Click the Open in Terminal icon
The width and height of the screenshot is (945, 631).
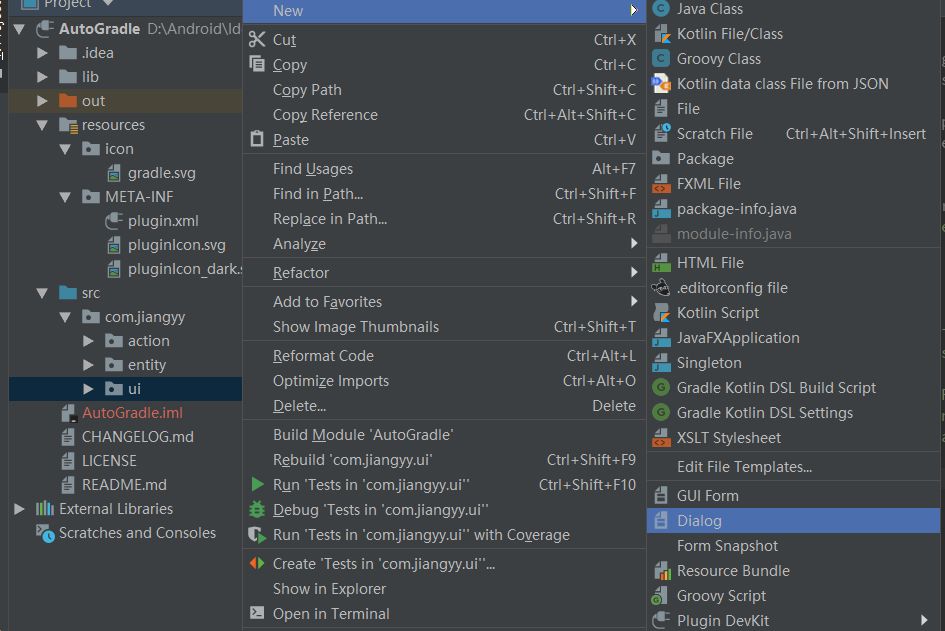tap(257, 613)
